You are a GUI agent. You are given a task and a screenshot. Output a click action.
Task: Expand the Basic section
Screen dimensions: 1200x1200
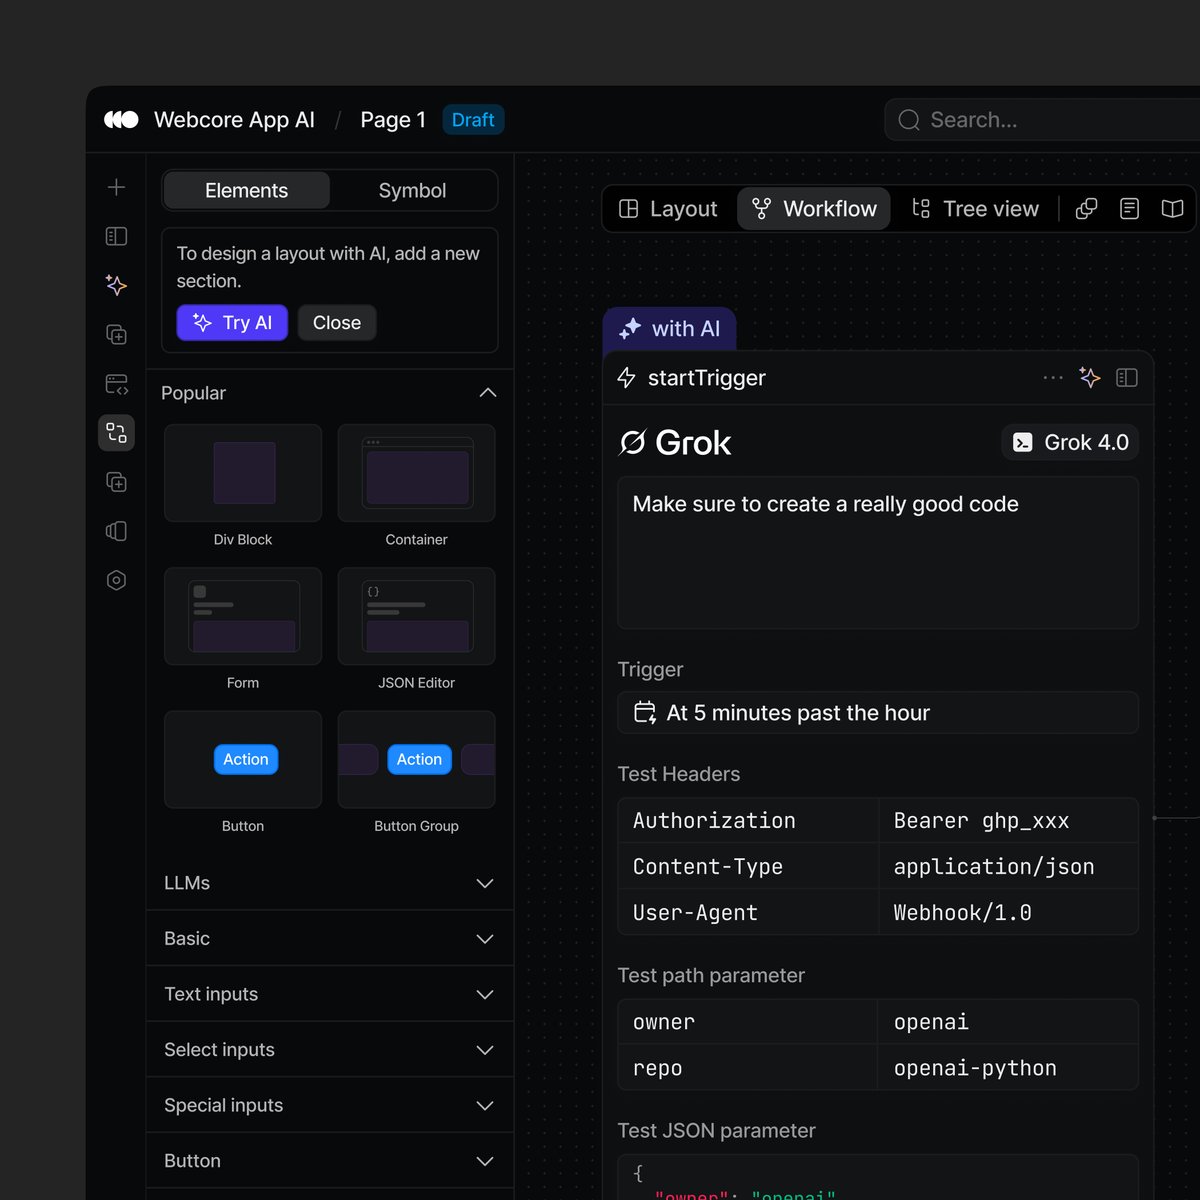tap(329, 938)
